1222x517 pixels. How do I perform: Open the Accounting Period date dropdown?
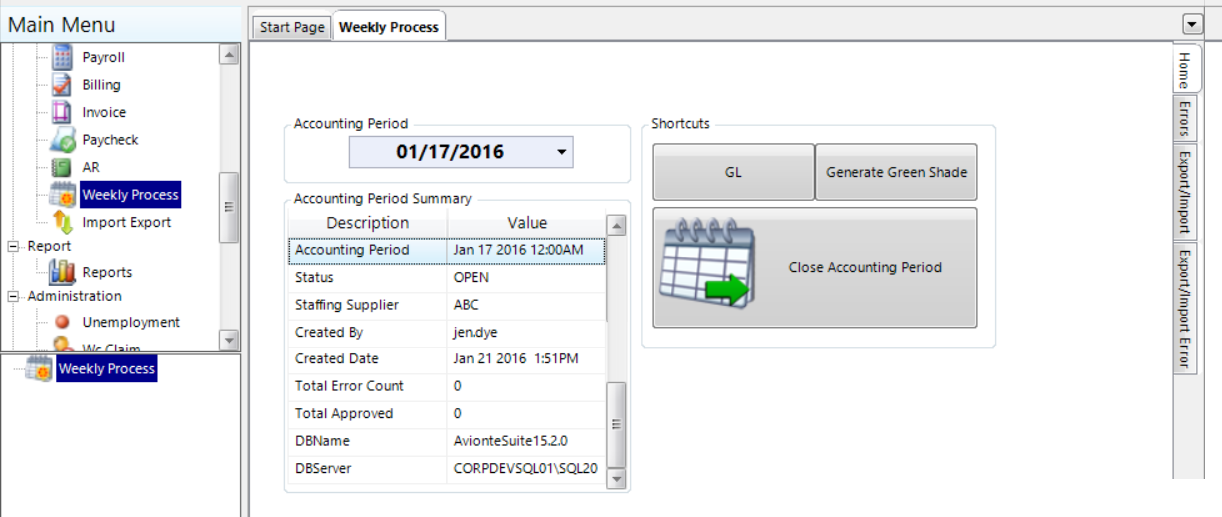point(562,153)
